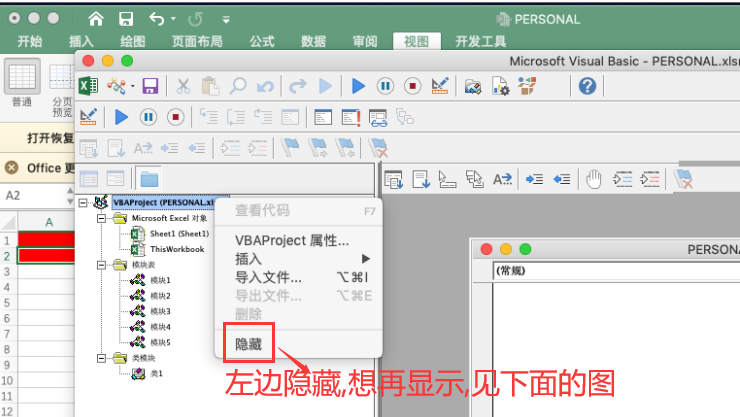Click the Cut scissors icon
This screenshot has width=740, height=417.
pos(183,86)
